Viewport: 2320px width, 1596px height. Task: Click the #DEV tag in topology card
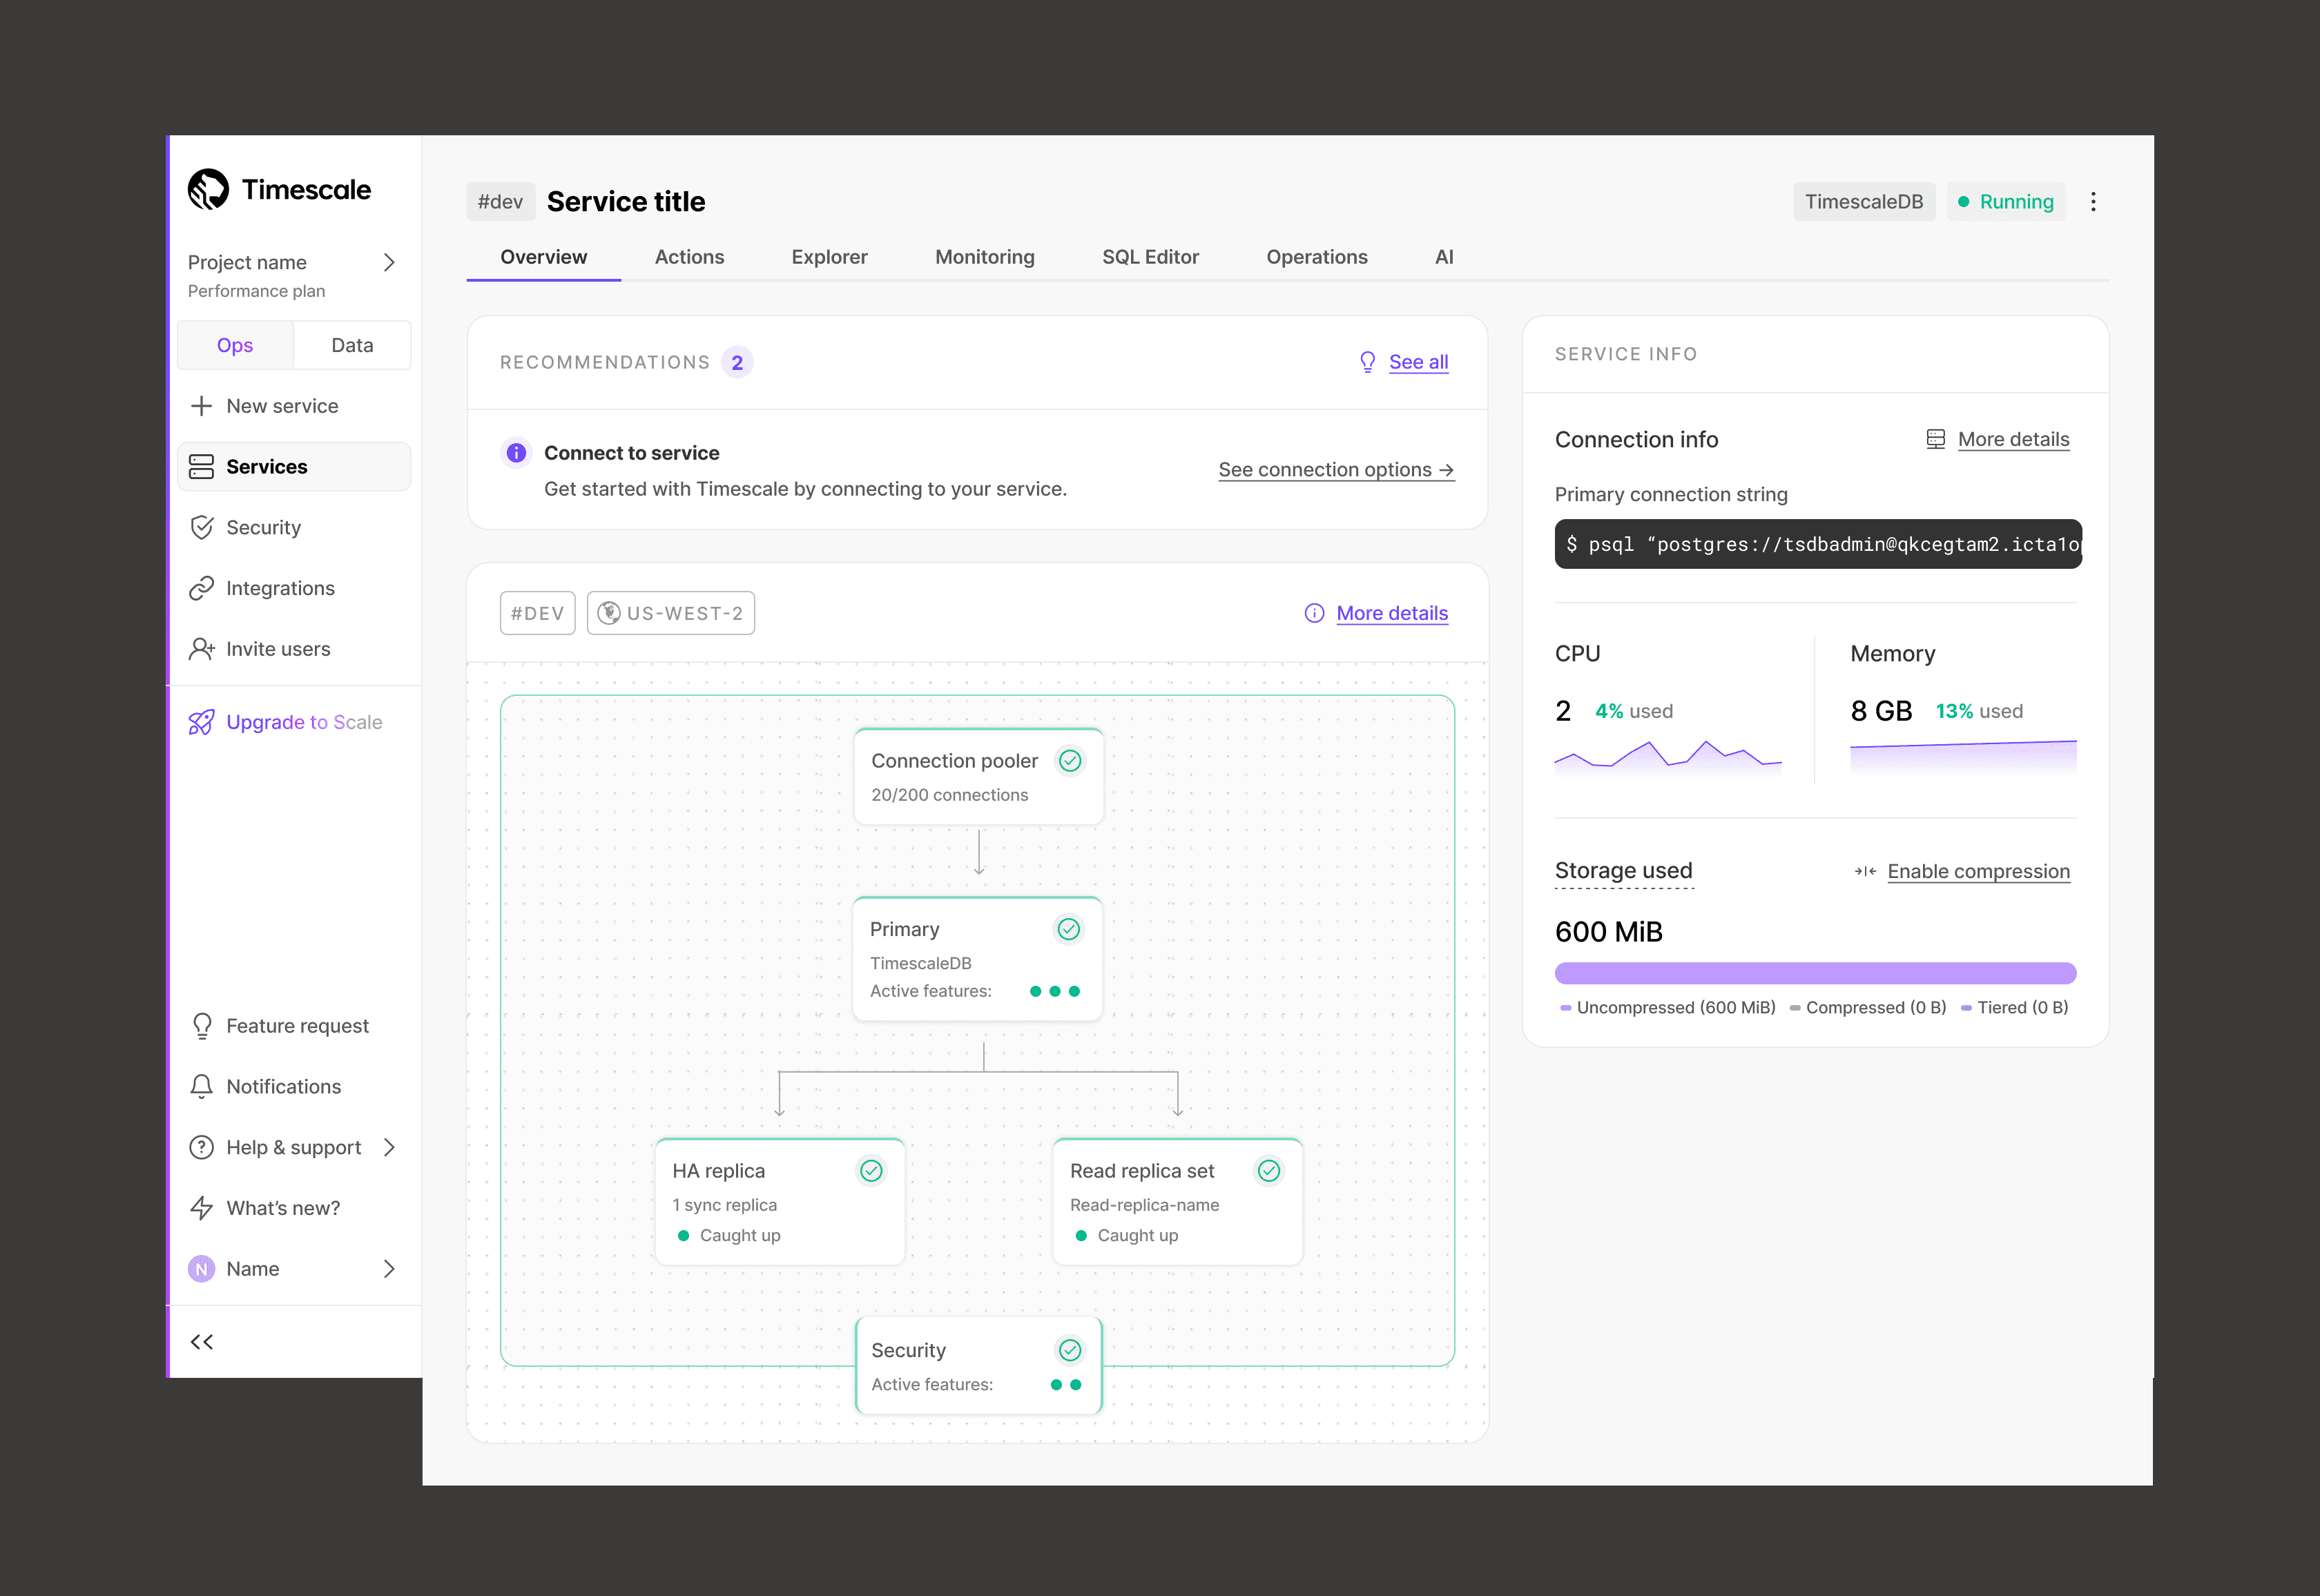(x=537, y=613)
